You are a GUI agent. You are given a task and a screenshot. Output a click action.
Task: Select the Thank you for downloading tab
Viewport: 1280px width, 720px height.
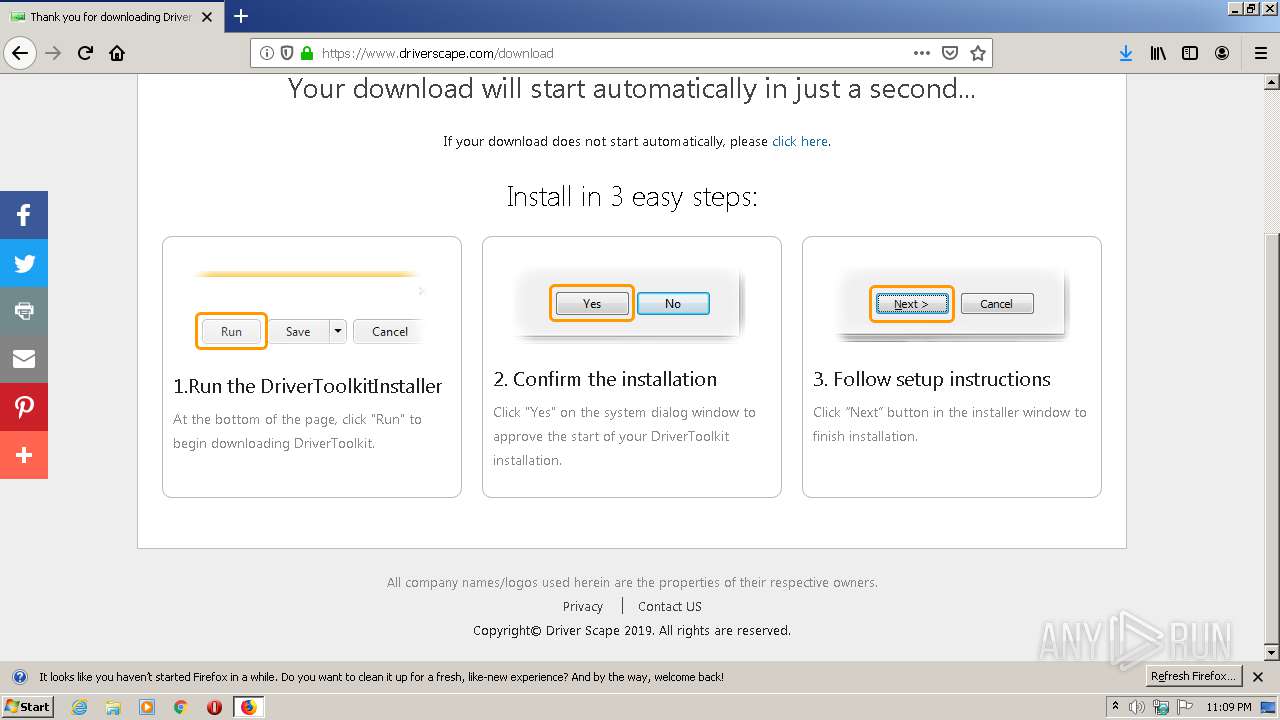point(110,17)
